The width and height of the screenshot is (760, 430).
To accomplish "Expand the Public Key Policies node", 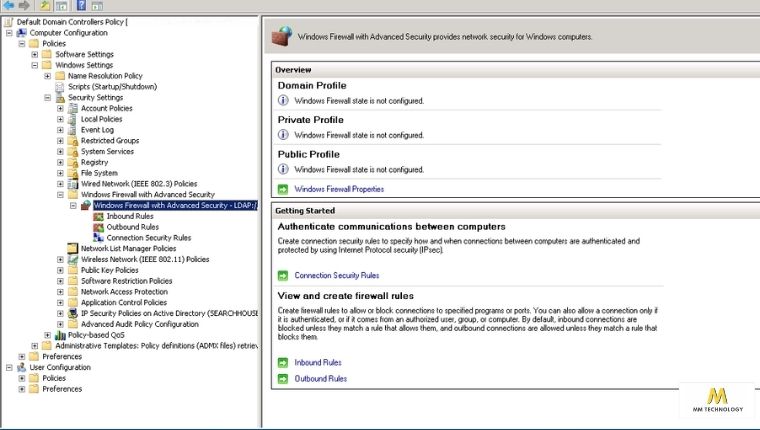I will pyautogui.click(x=60, y=270).
